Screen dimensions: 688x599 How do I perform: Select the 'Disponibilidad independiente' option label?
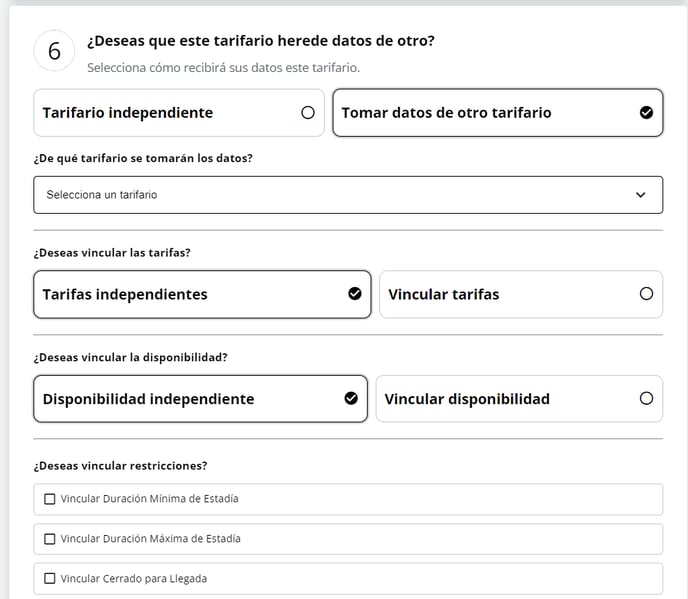pyautogui.click(x=148, y=399)
